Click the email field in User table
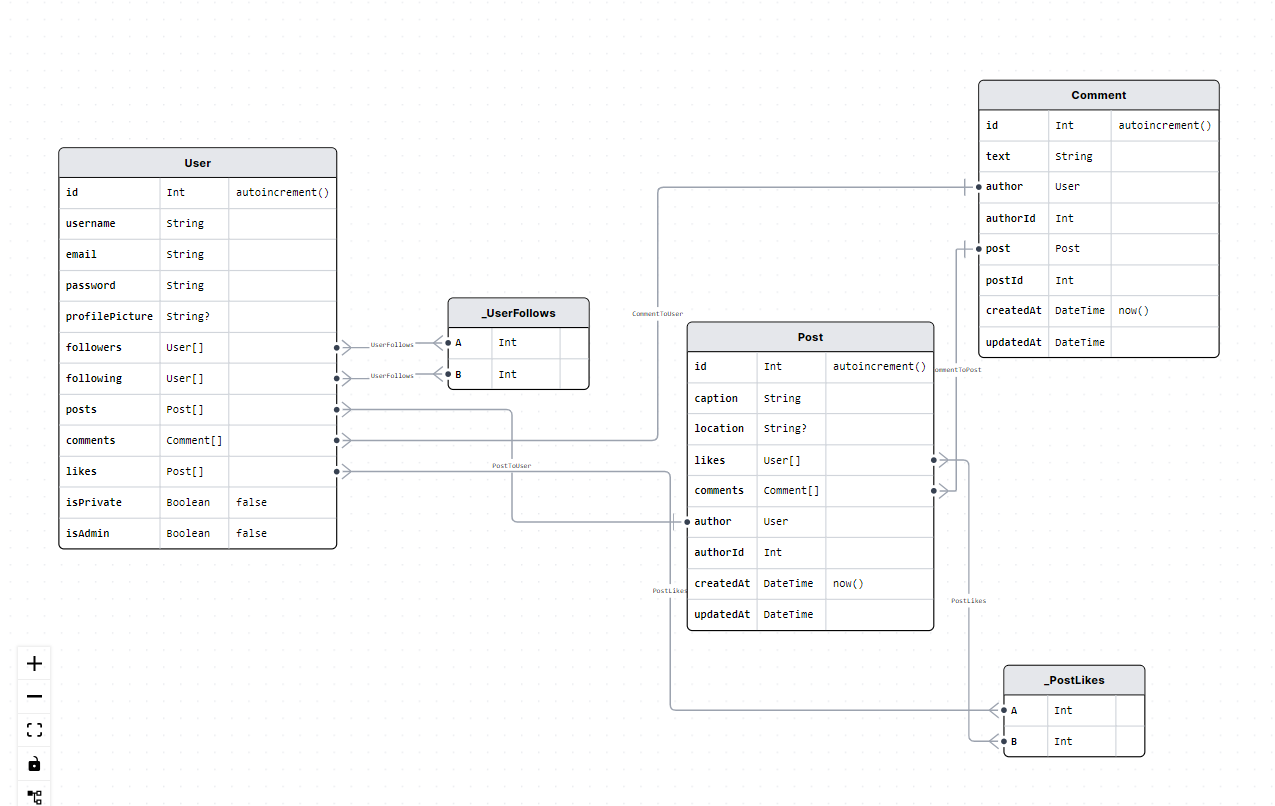 [81, 254]
